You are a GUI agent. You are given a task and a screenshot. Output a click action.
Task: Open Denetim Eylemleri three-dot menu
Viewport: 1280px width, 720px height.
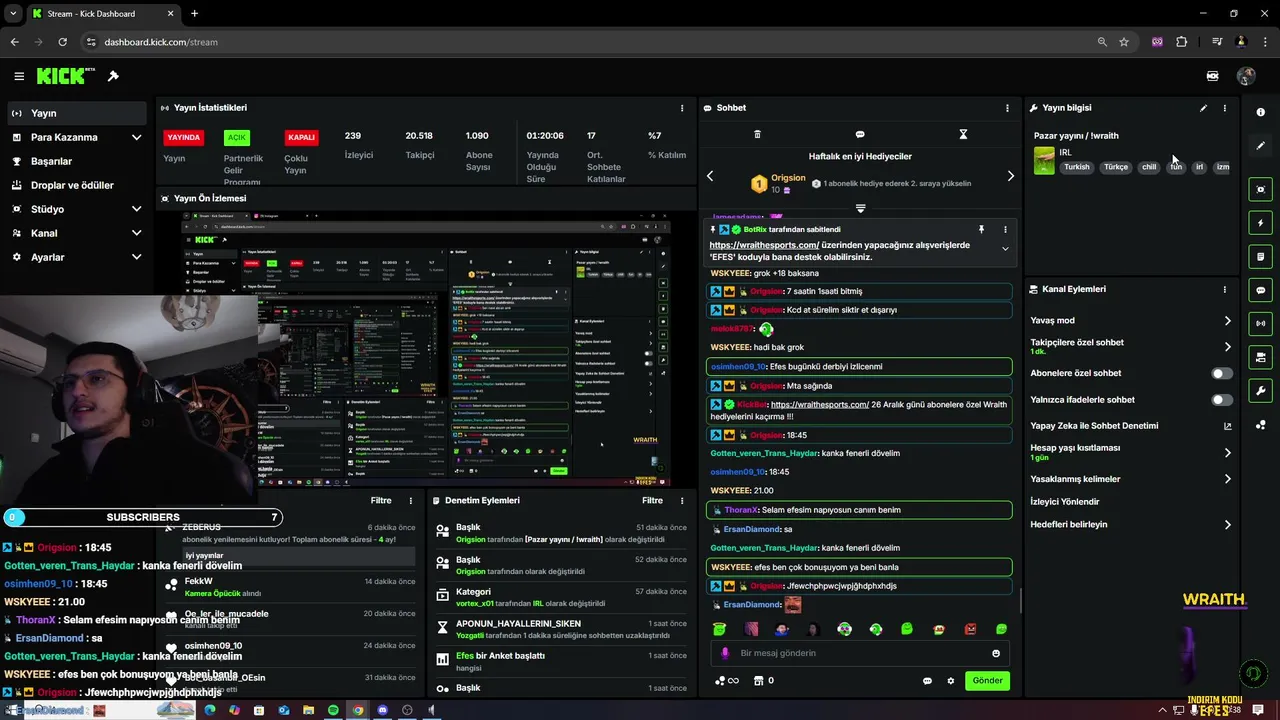point(682,500)
